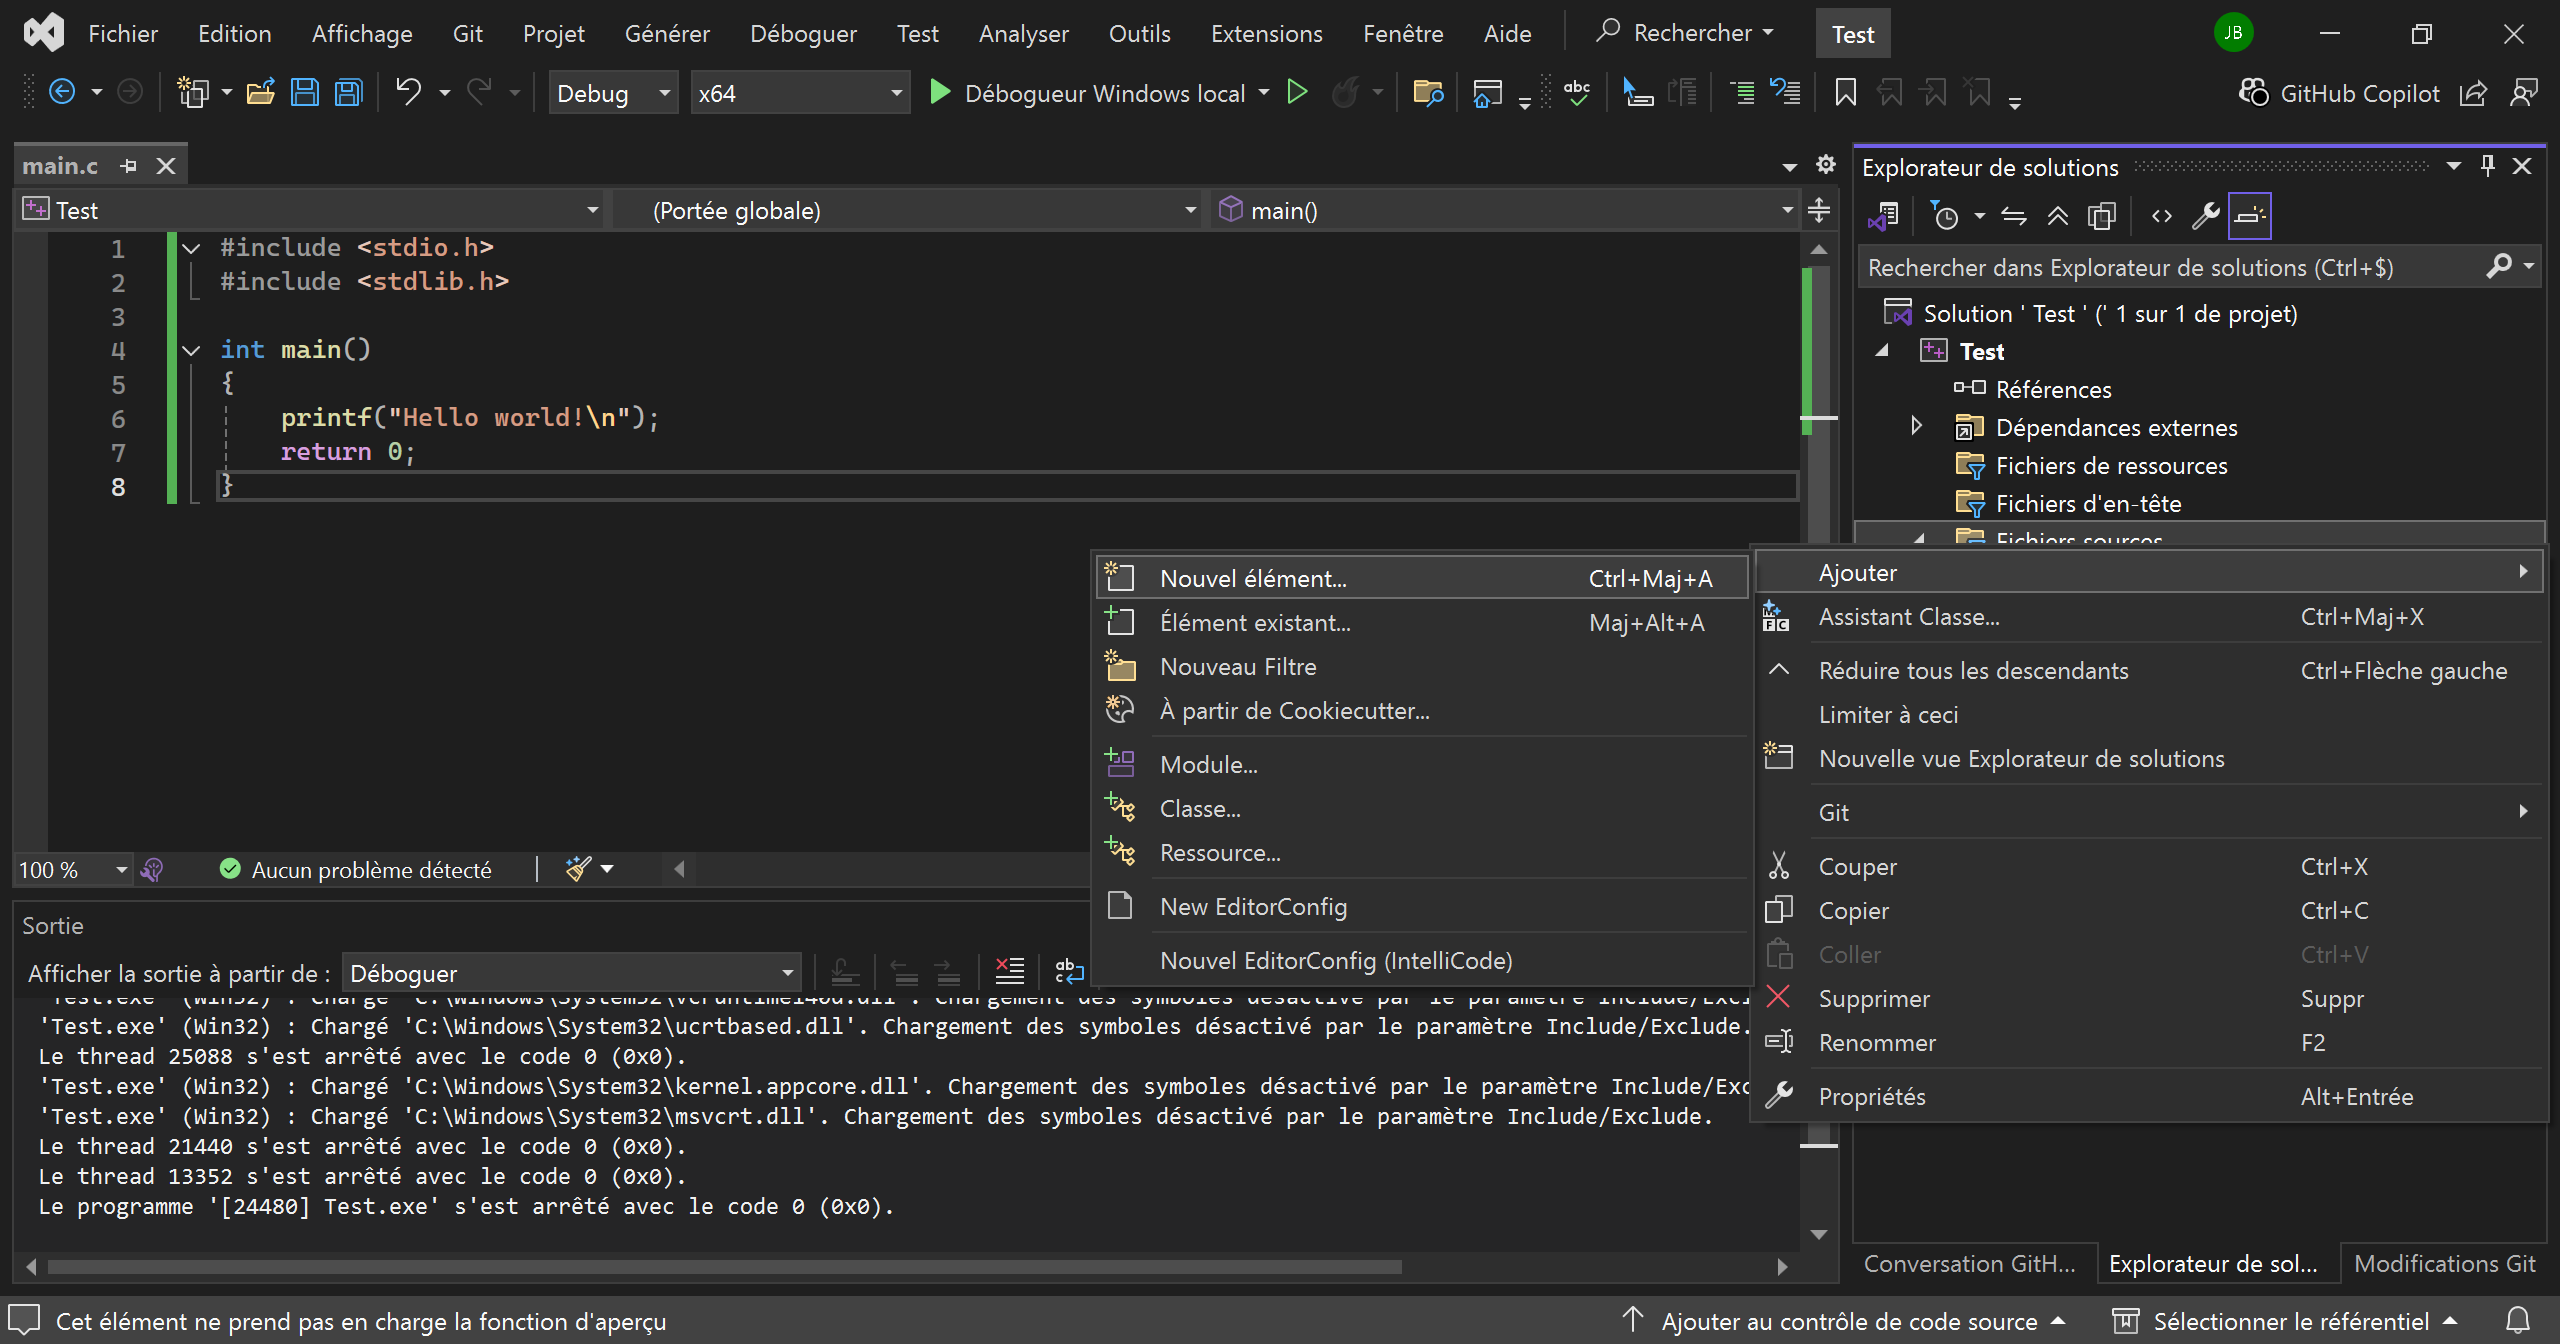Start without debugging with the outlined play icon

point(1297,93)
